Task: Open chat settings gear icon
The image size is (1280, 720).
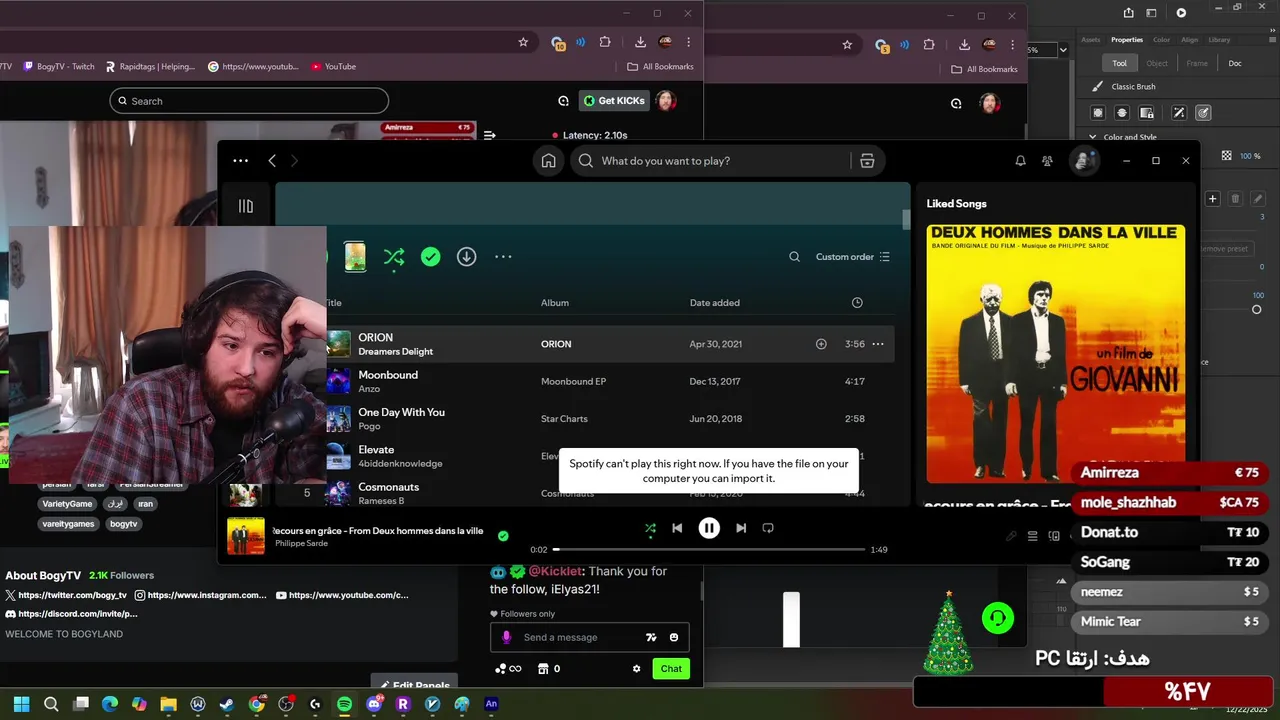Action: 636,669
